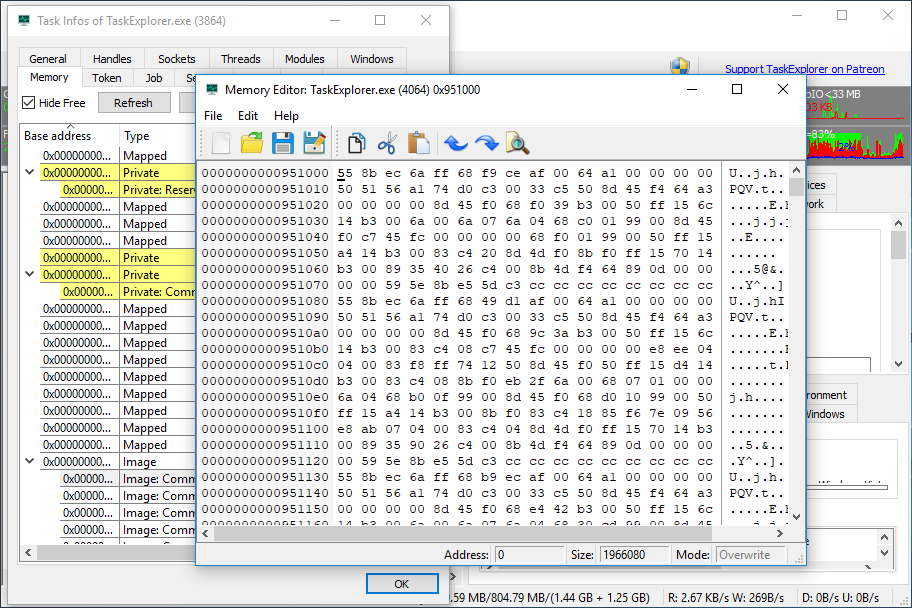The image size is (912, 608).
Task: Select the Job tab
Action: 154,78
